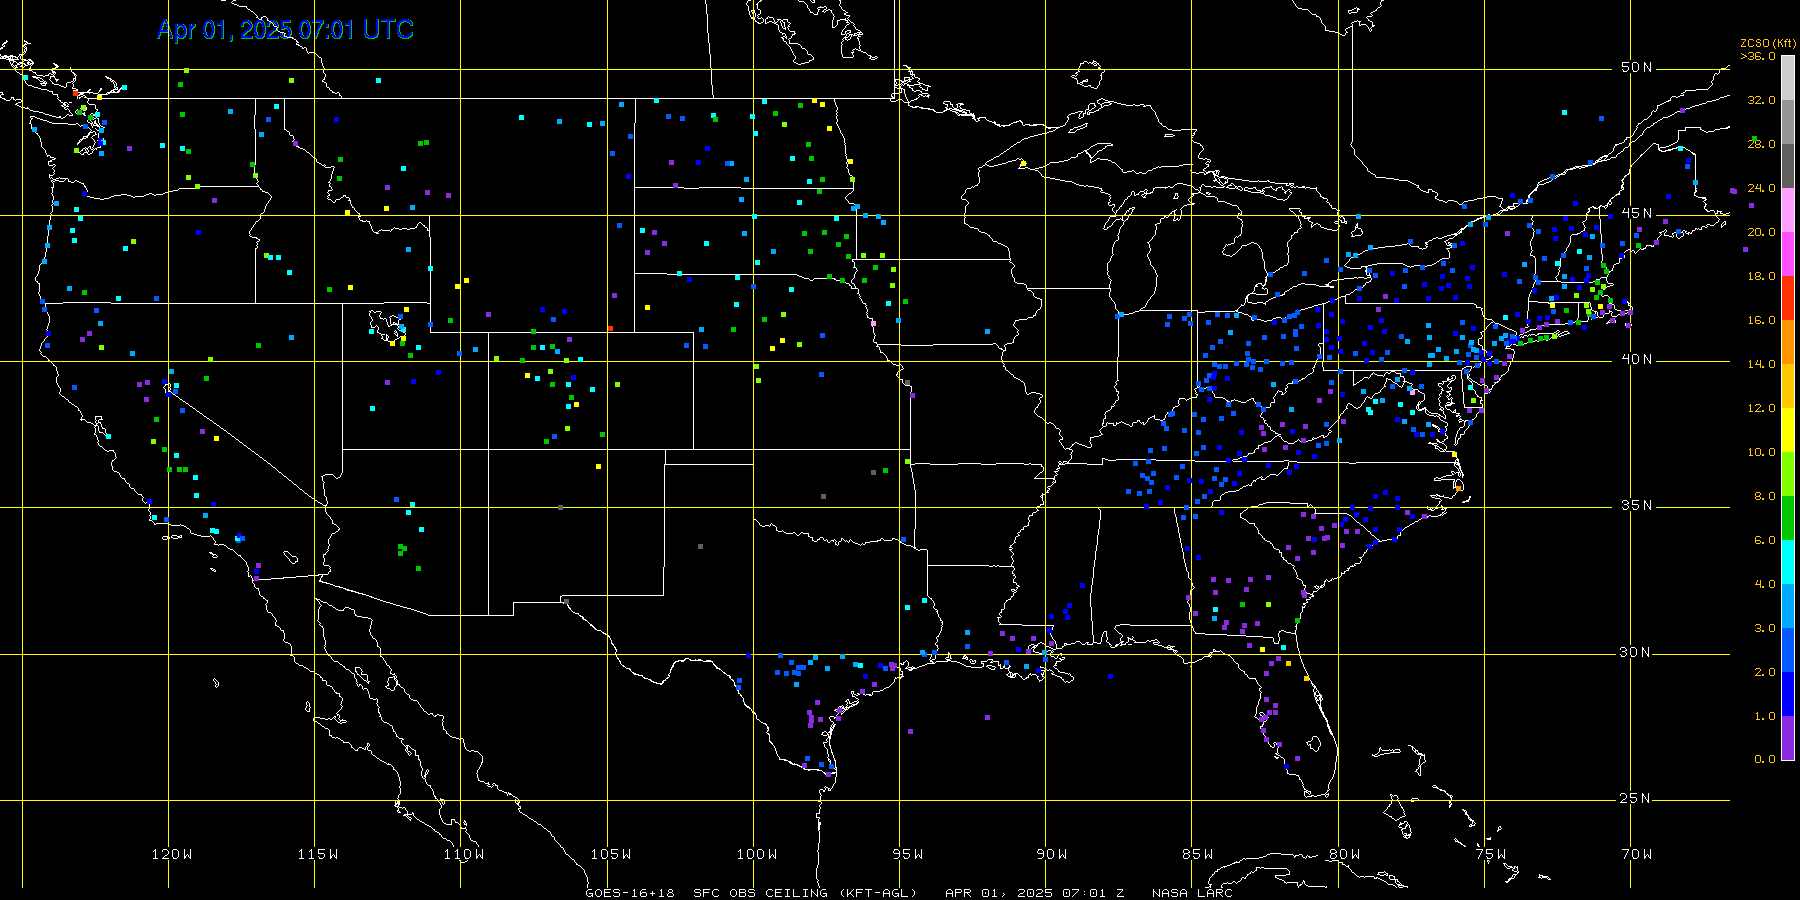
Task: Click the '120W' longitude label
Action: pyautogui.click(x=172, y=854)
